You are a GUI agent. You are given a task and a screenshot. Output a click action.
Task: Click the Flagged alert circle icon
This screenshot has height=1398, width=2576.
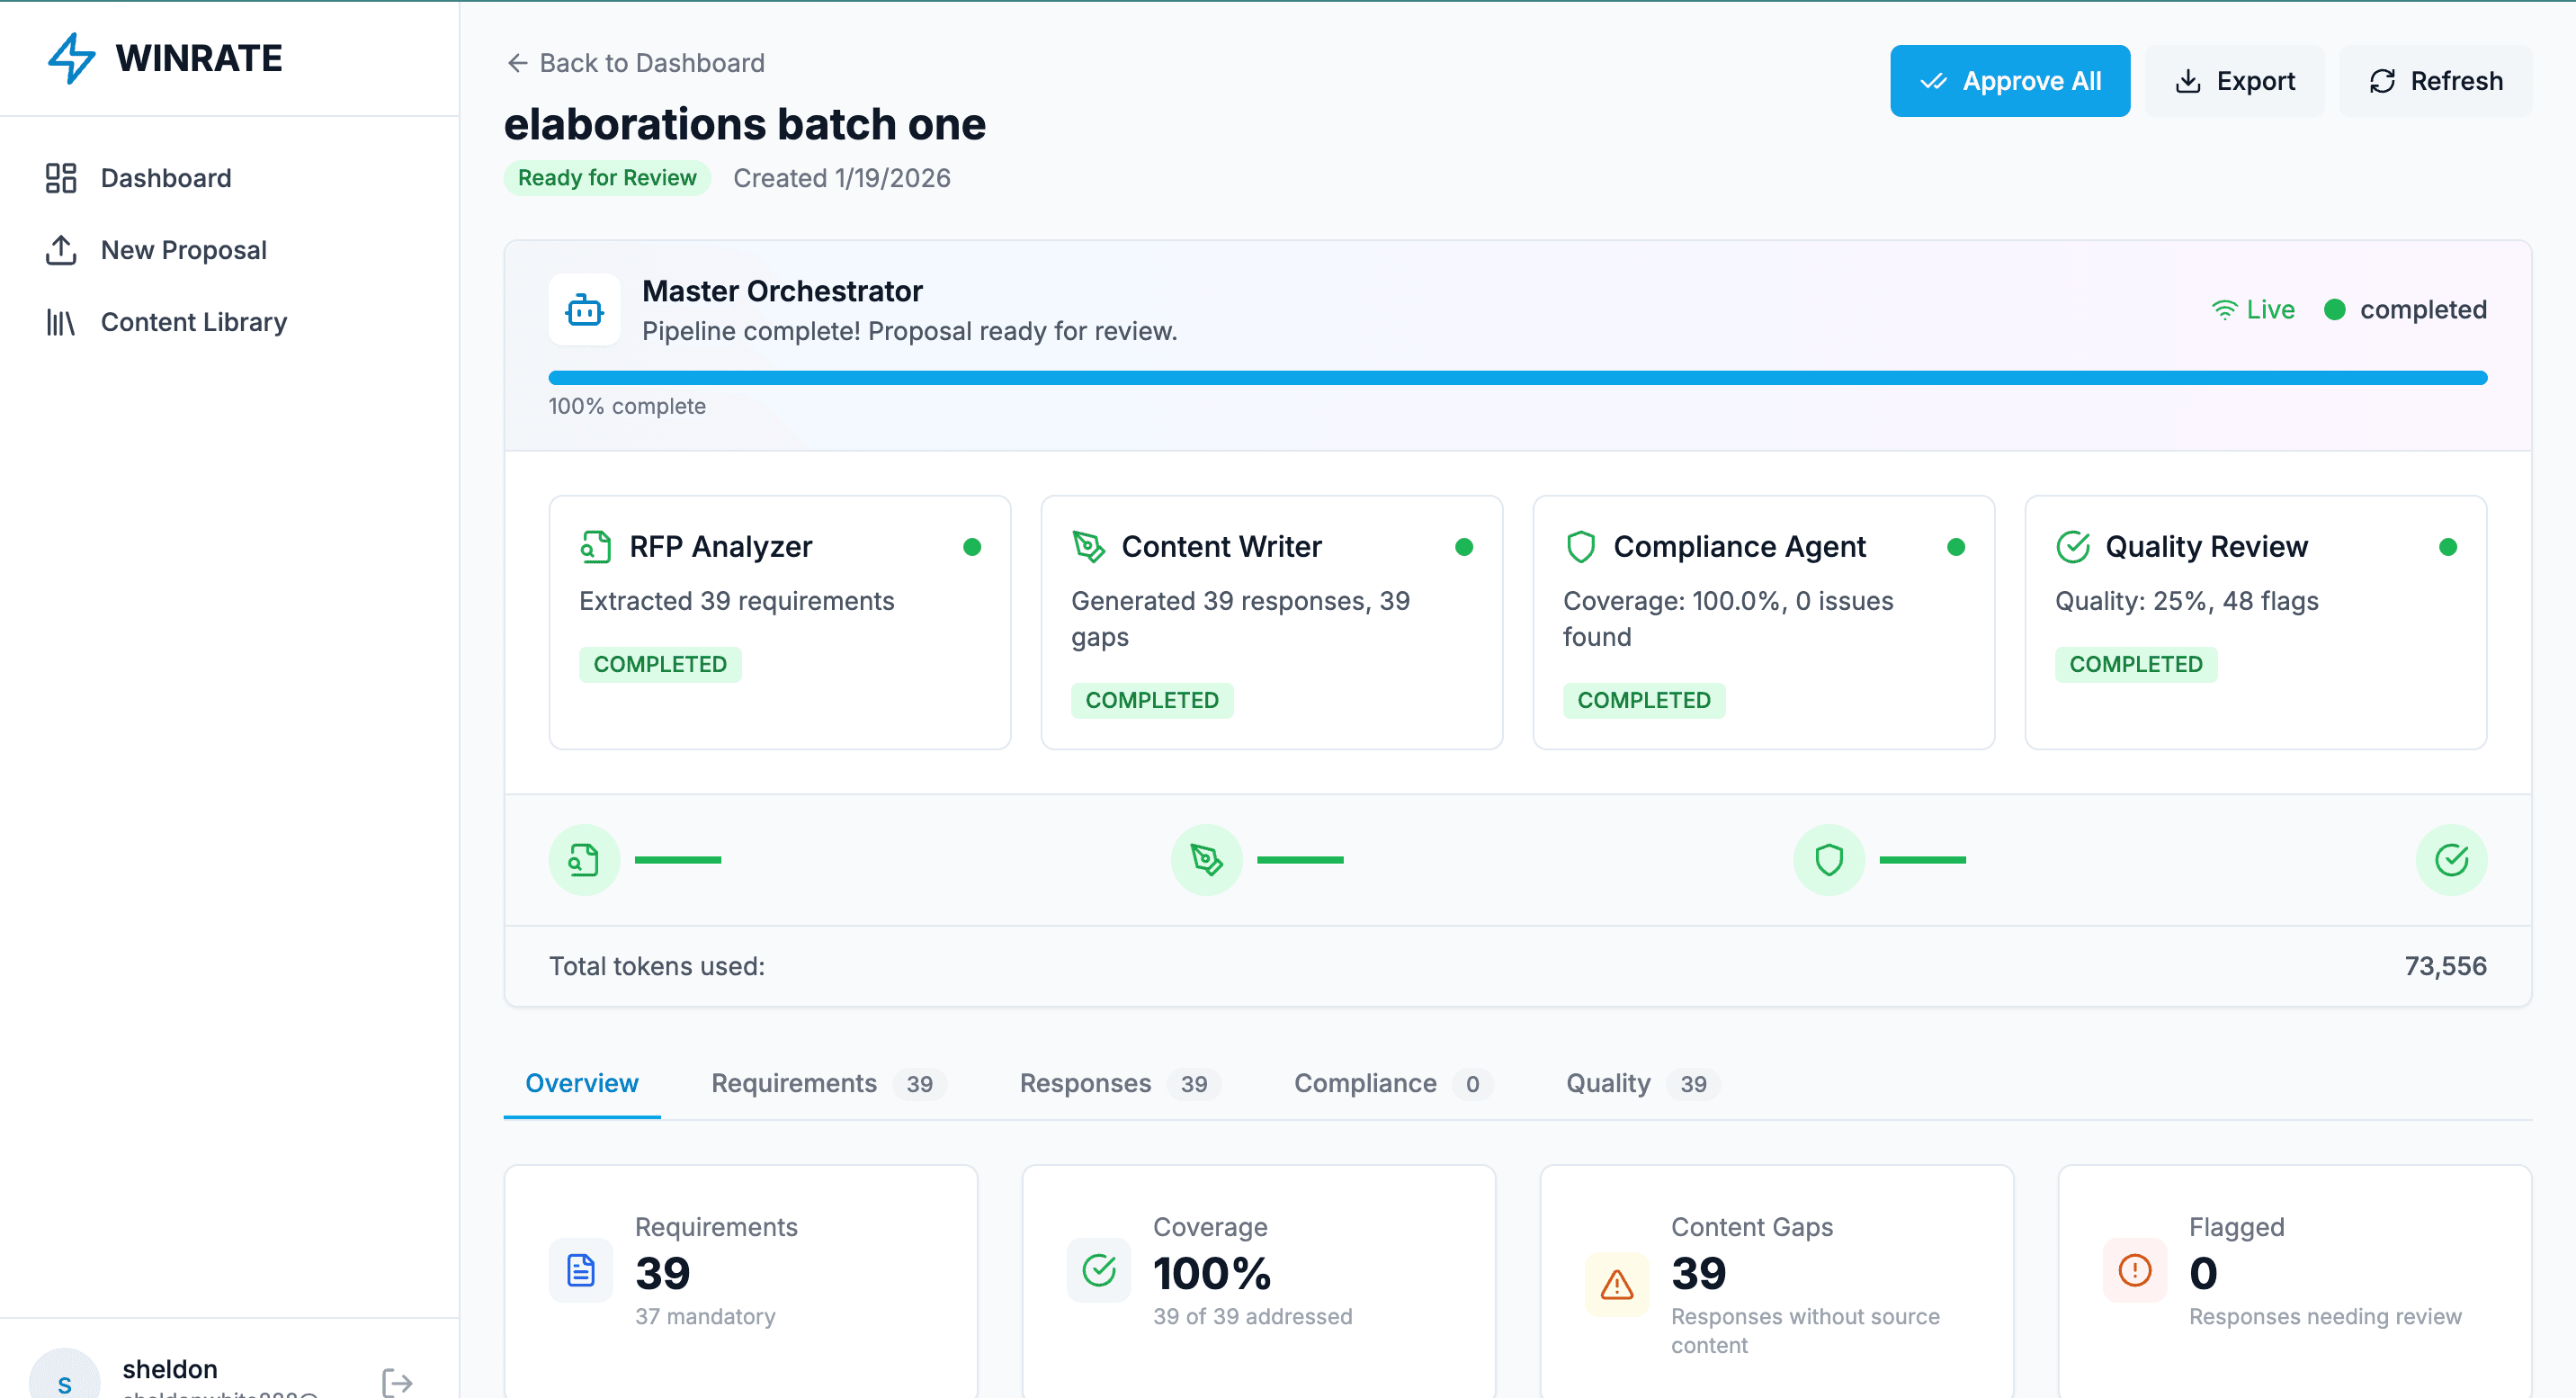click(x=2134, y=1270)
